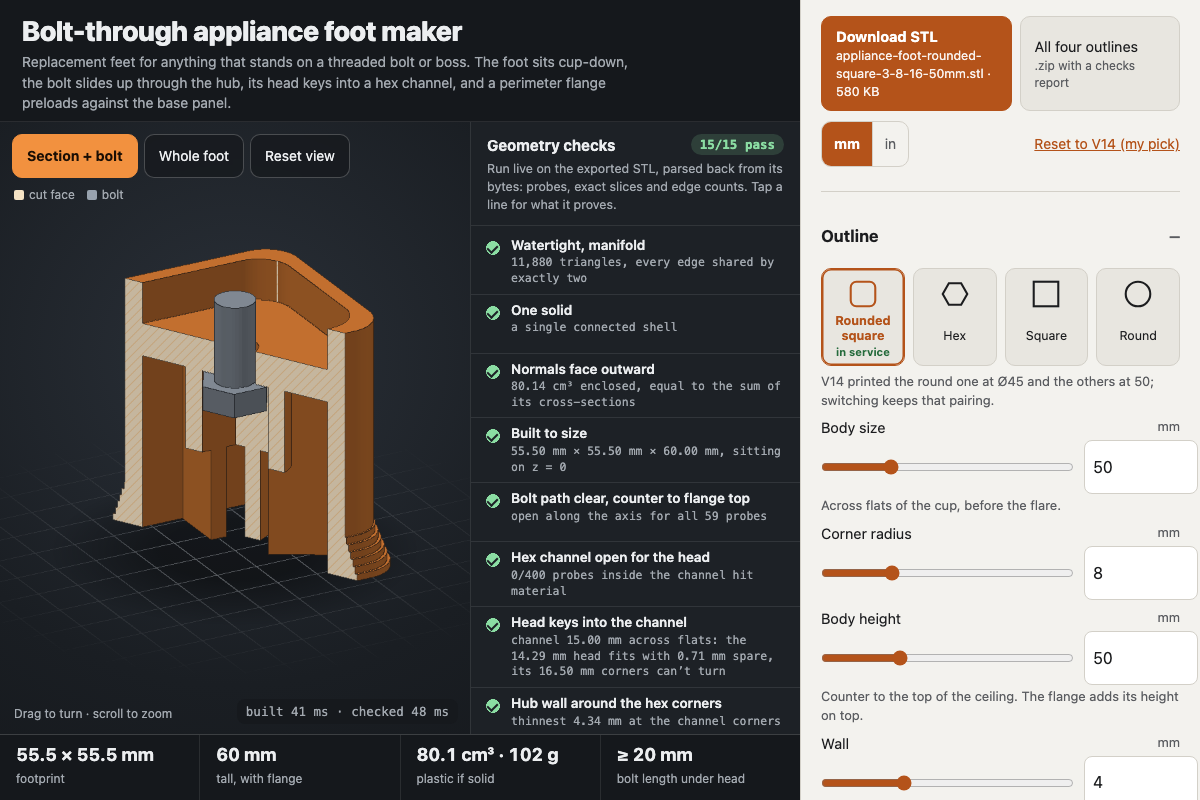The image size is (1200, 800).
Task: Switch to Whole foot view
Action: click(x=194, y=156)
